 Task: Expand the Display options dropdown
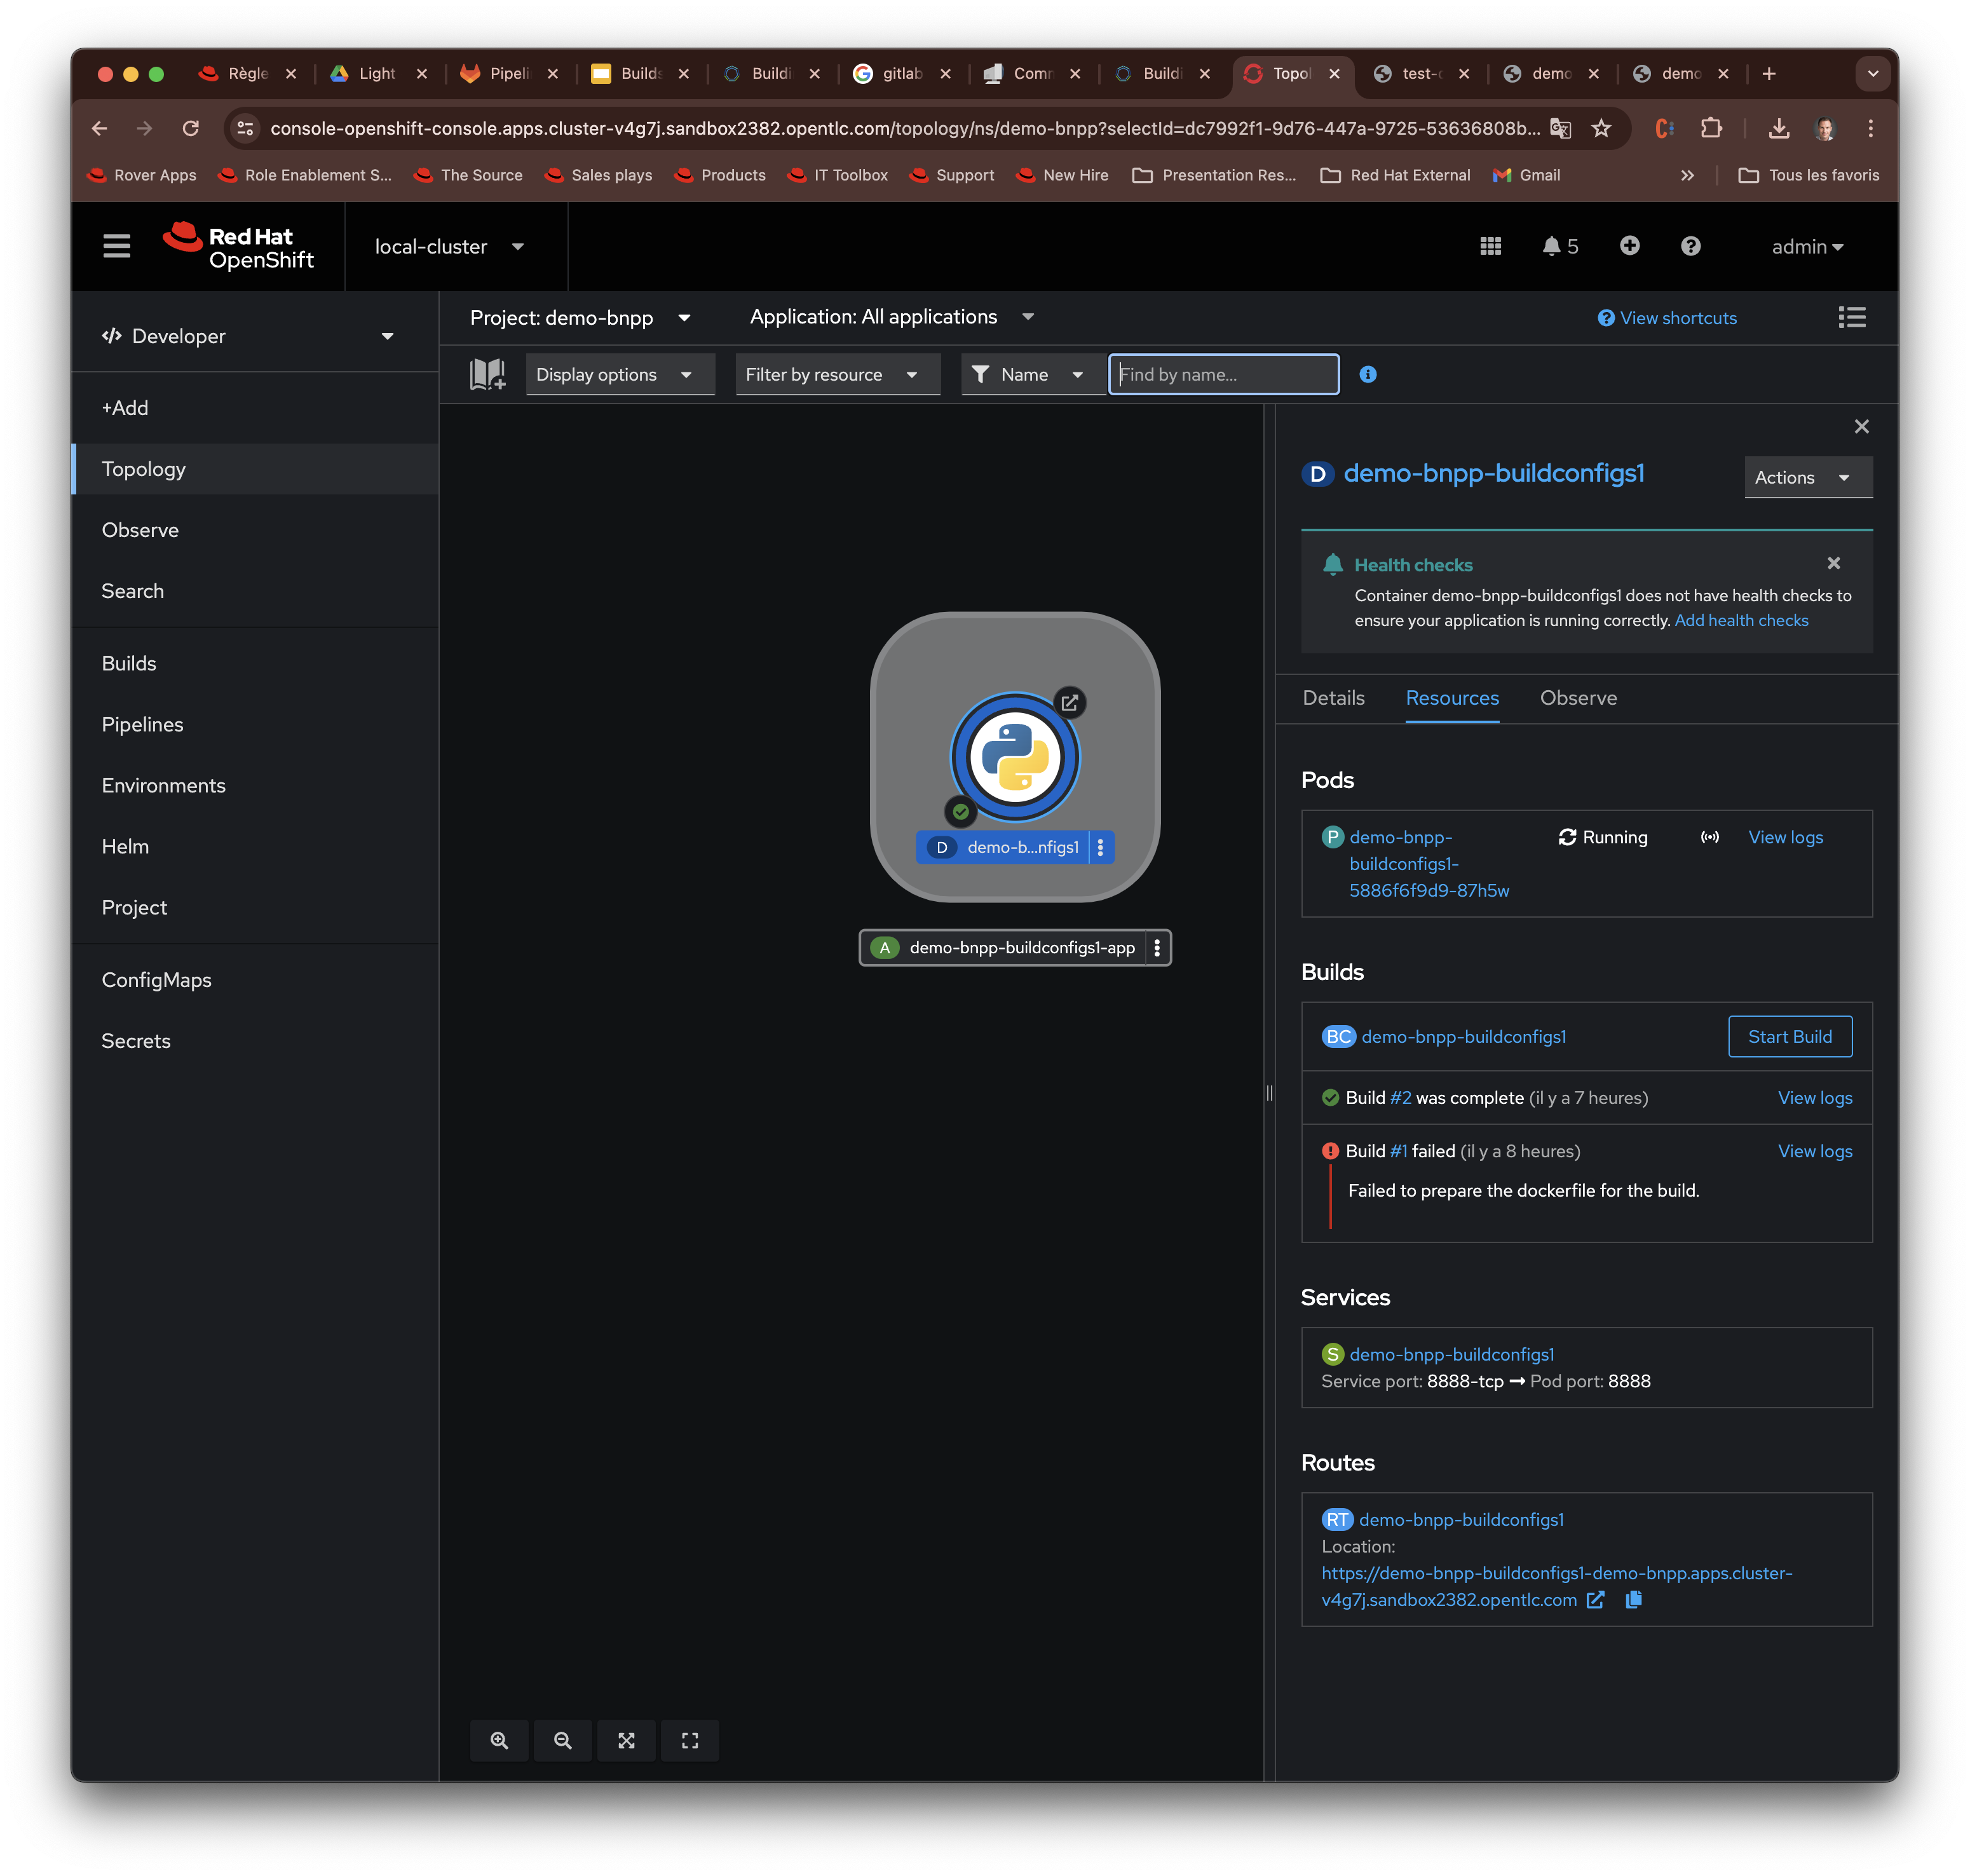[615, 375]
